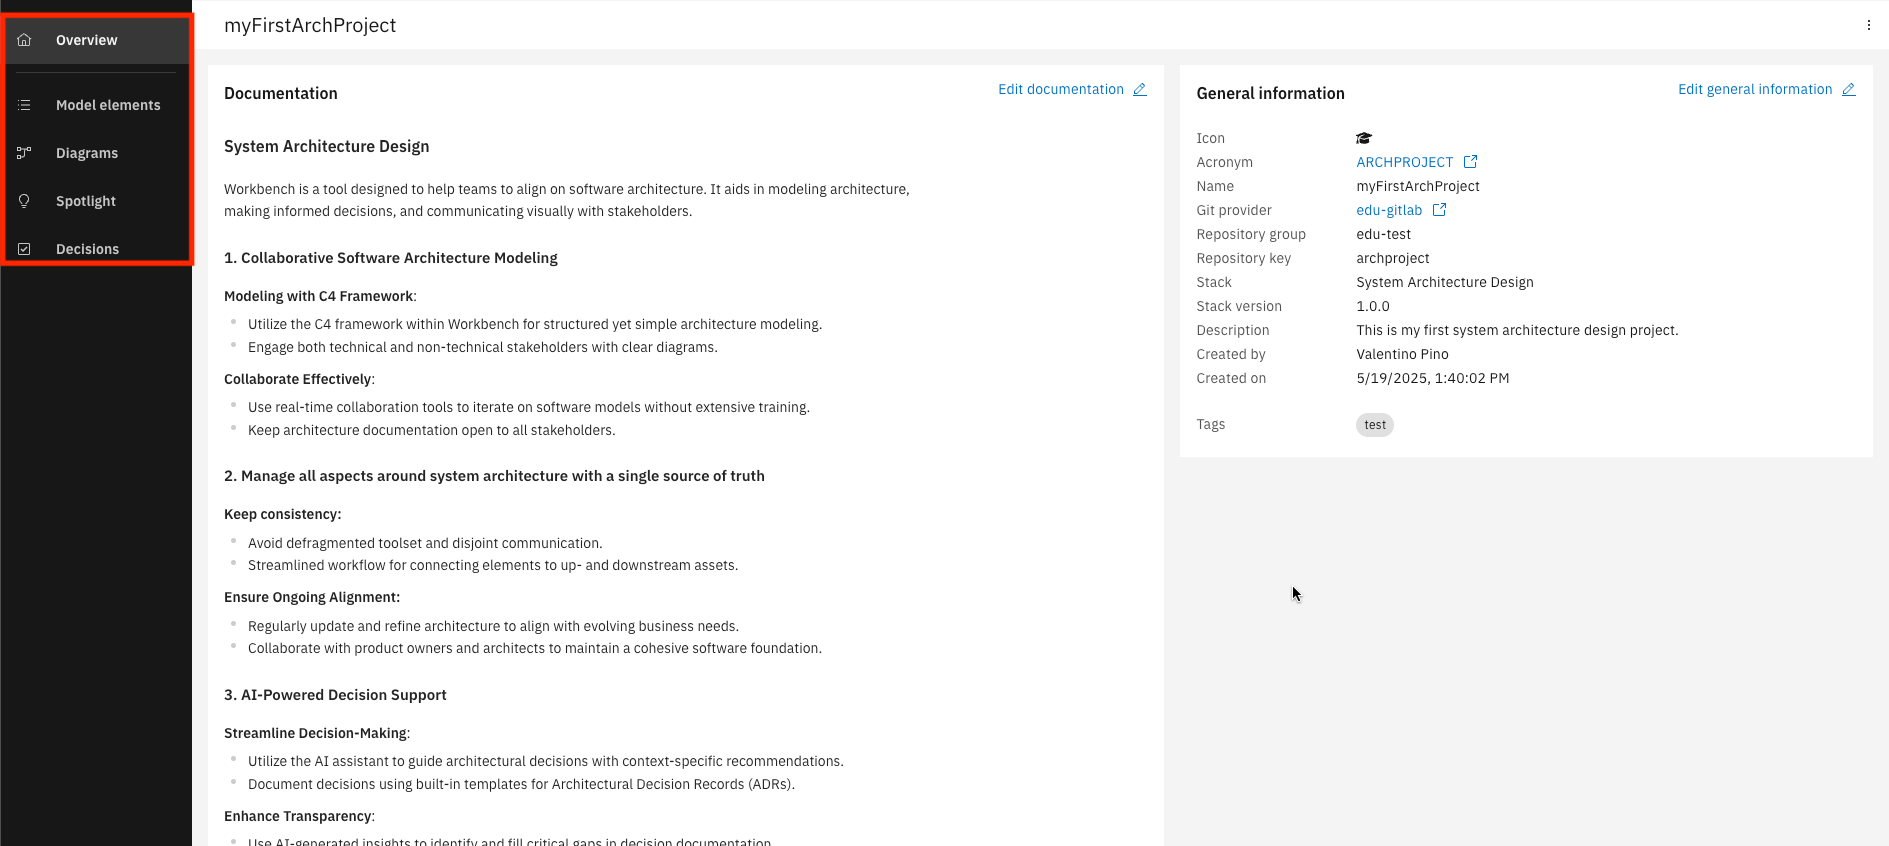This screenshot has width=1889, height=846.
Task: Open the Model elements section
Action: pos(108,105)
